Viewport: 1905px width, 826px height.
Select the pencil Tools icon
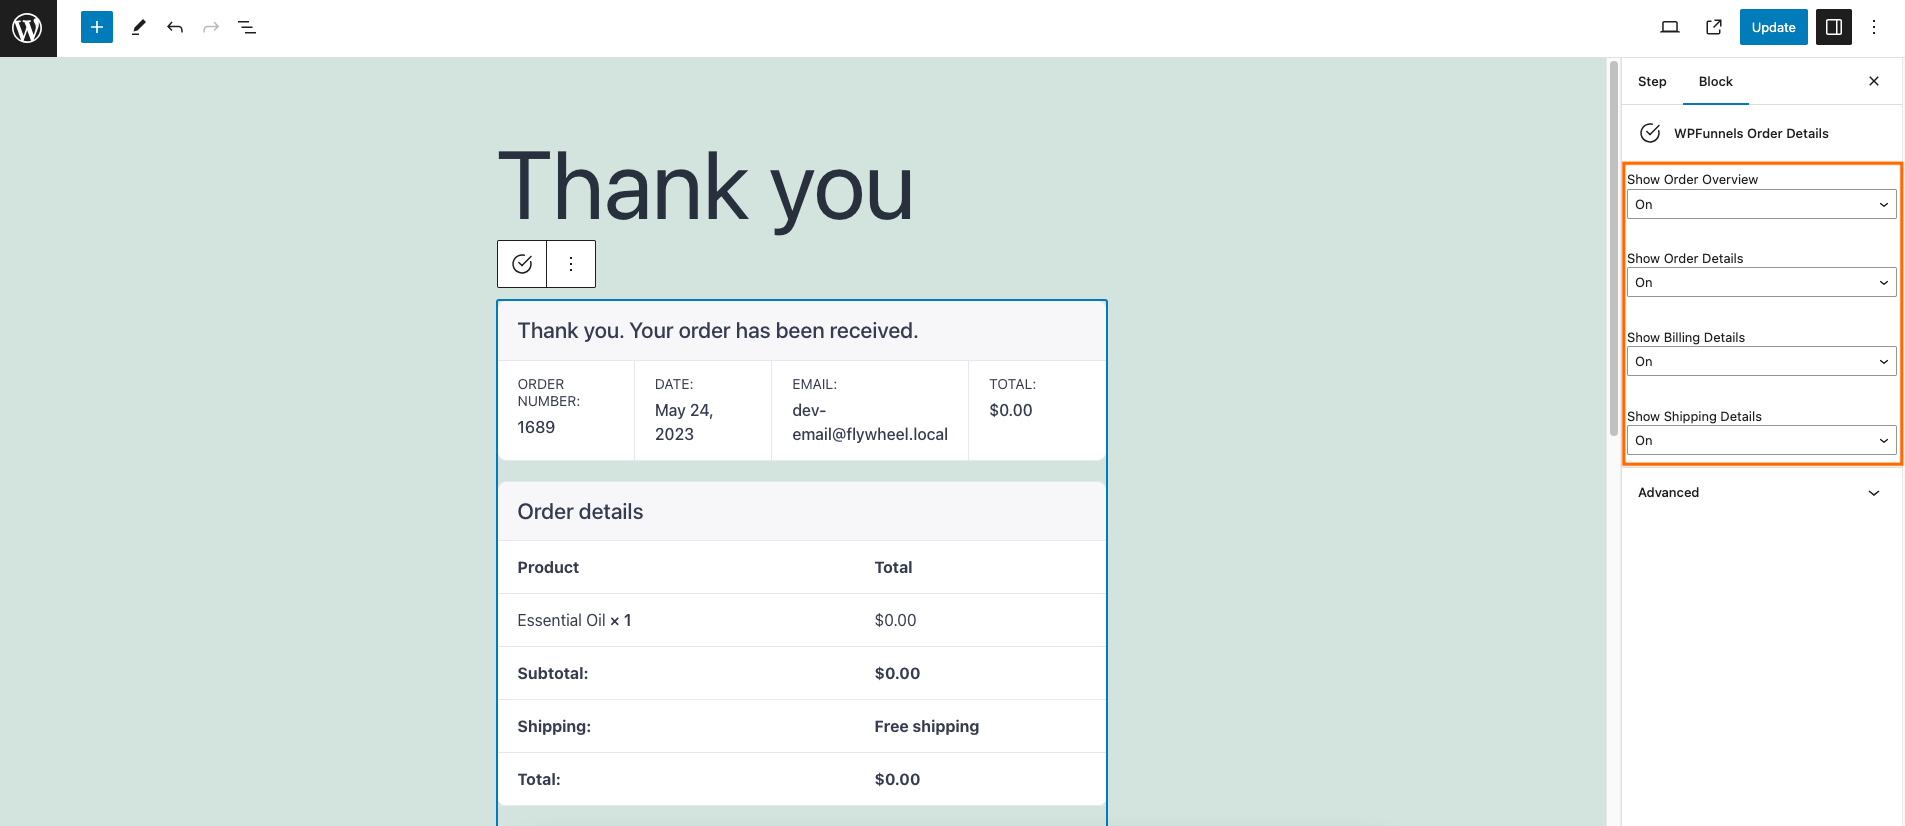click(x=139, y=27)
